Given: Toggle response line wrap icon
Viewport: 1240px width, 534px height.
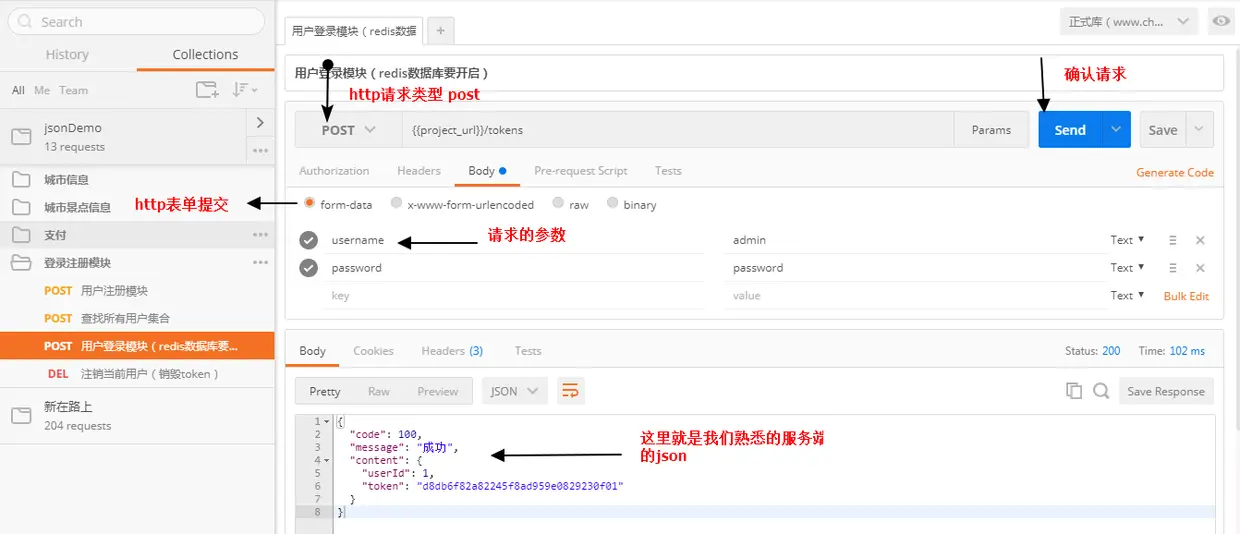Looking at the screenshot, I should pos(570,391).
